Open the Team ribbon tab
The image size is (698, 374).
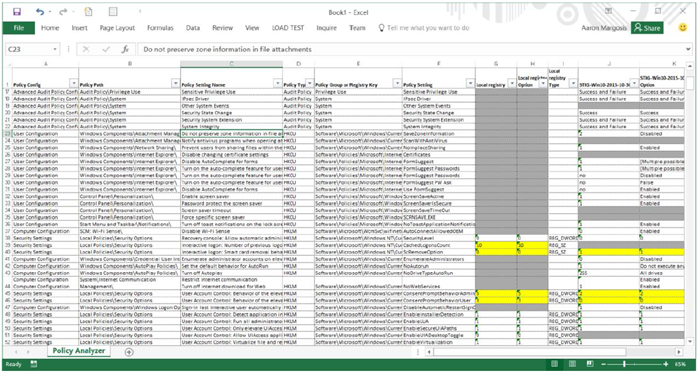tap(357, 28)
